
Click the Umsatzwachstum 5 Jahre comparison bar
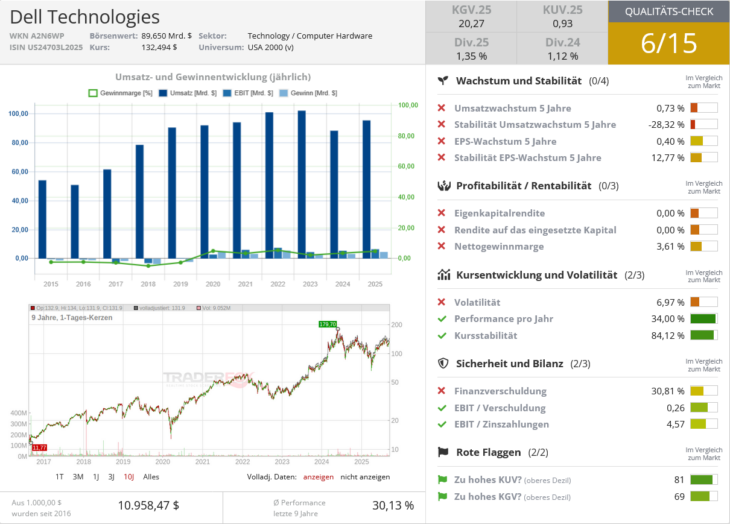point(704,108)
